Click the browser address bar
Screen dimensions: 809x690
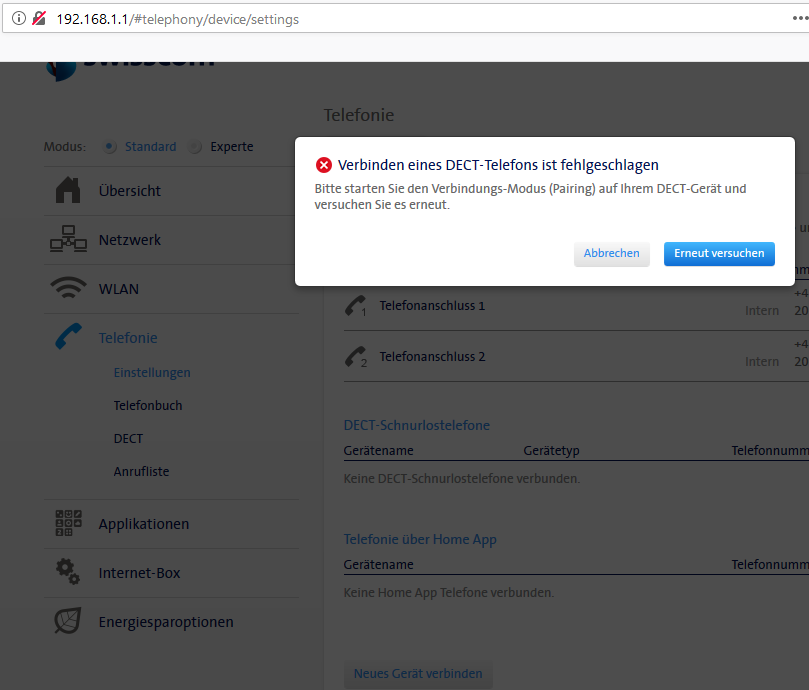pyautogui.click(x=400, y=18)
